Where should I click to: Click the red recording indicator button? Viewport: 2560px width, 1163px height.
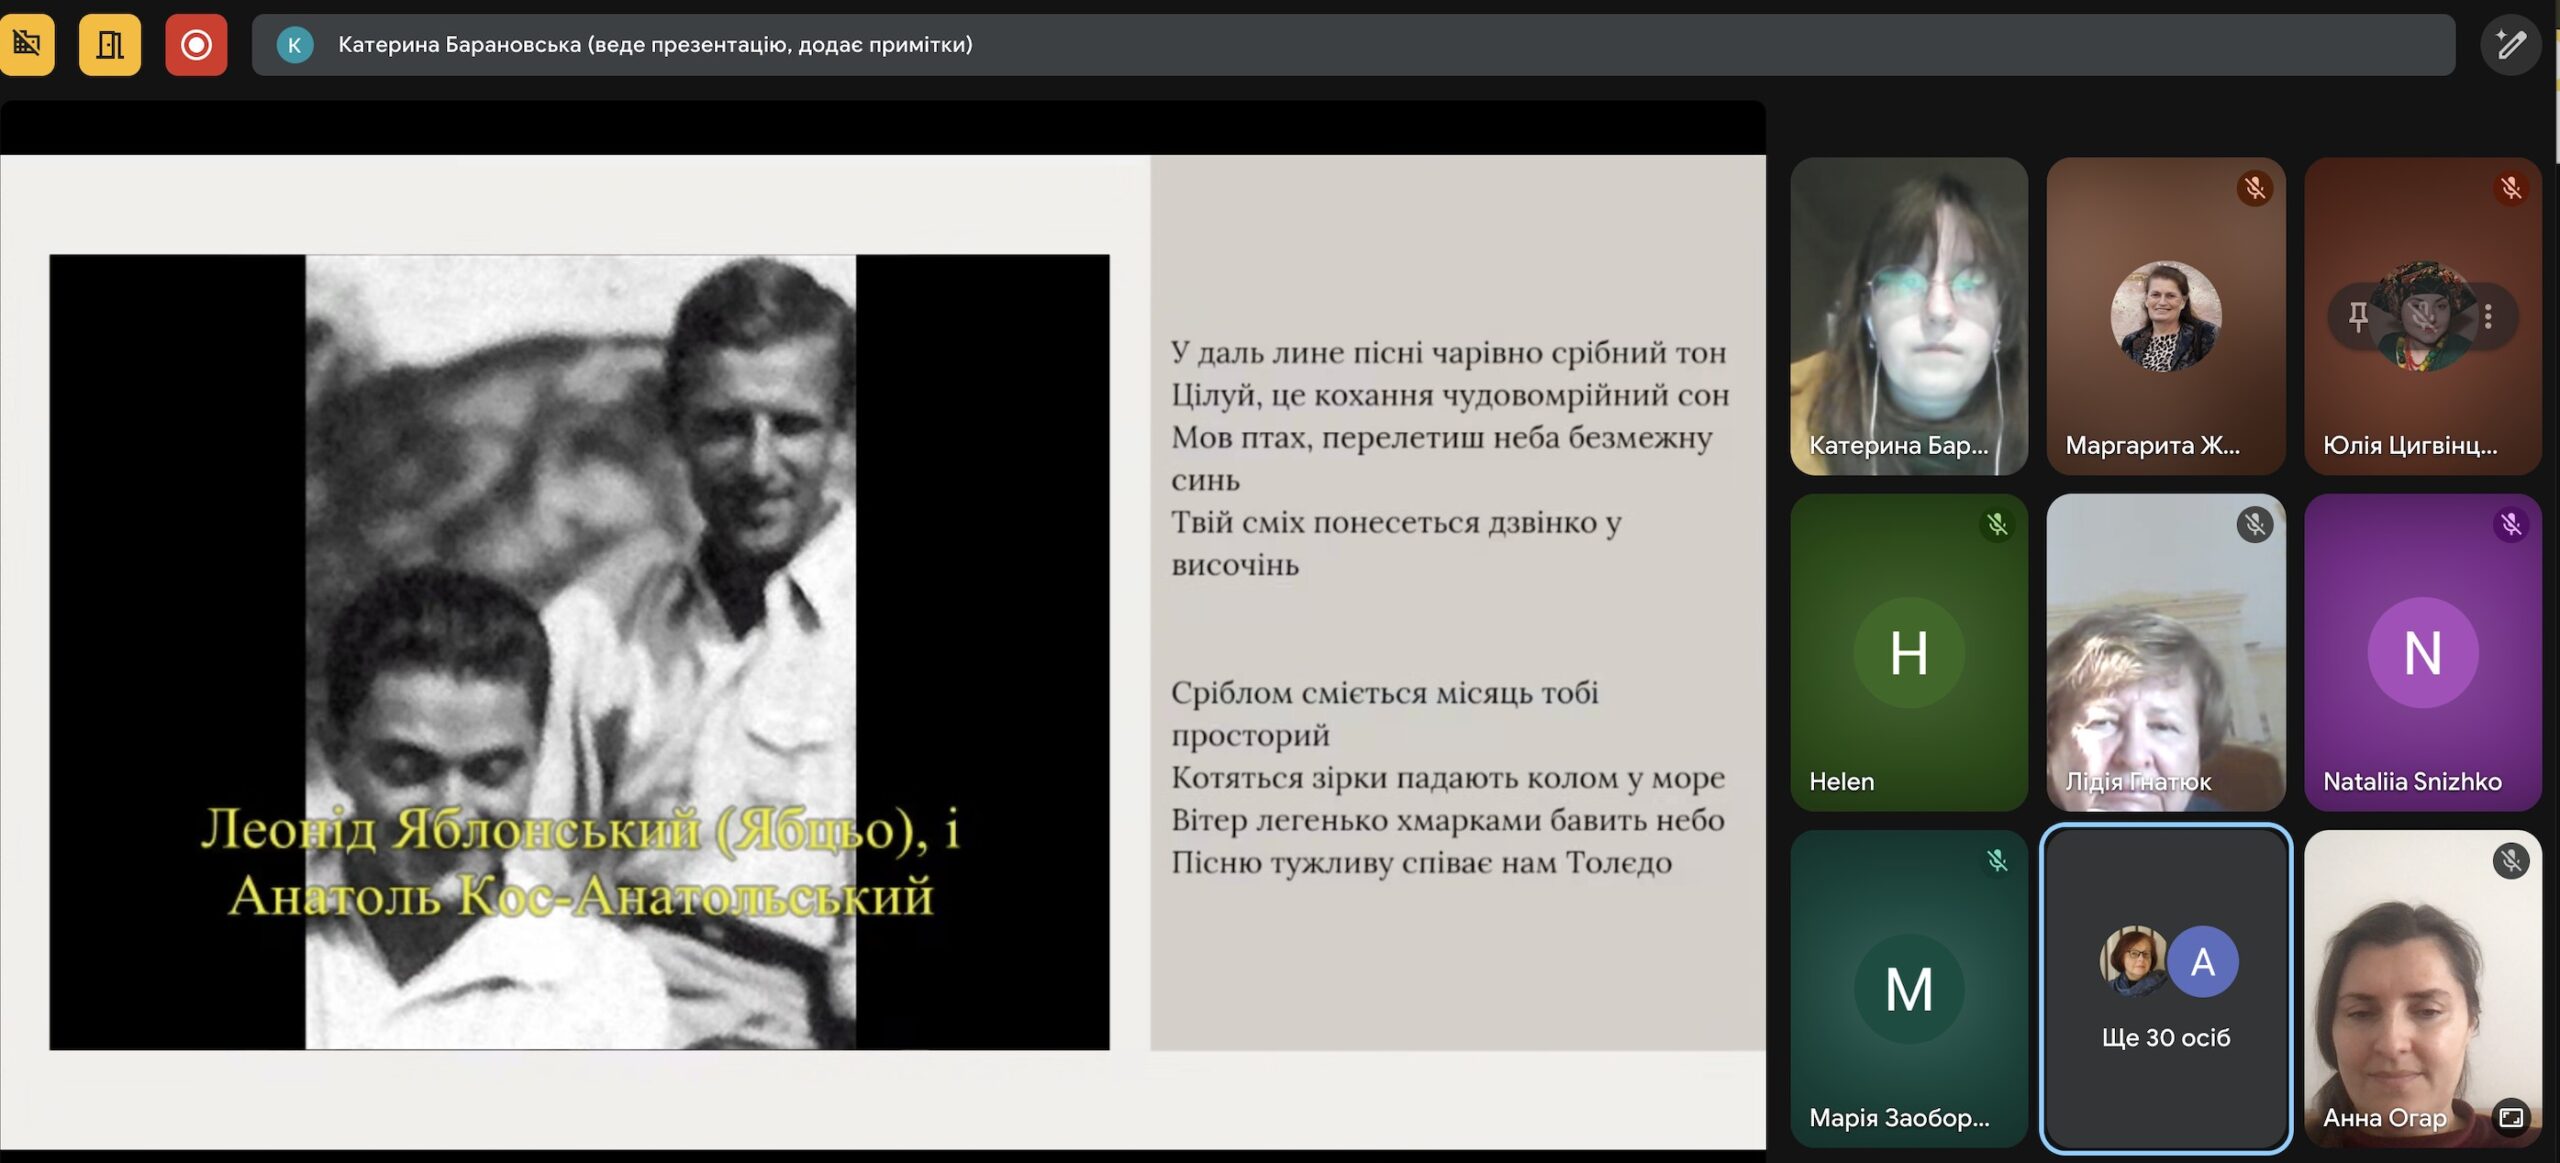[196, 44]
